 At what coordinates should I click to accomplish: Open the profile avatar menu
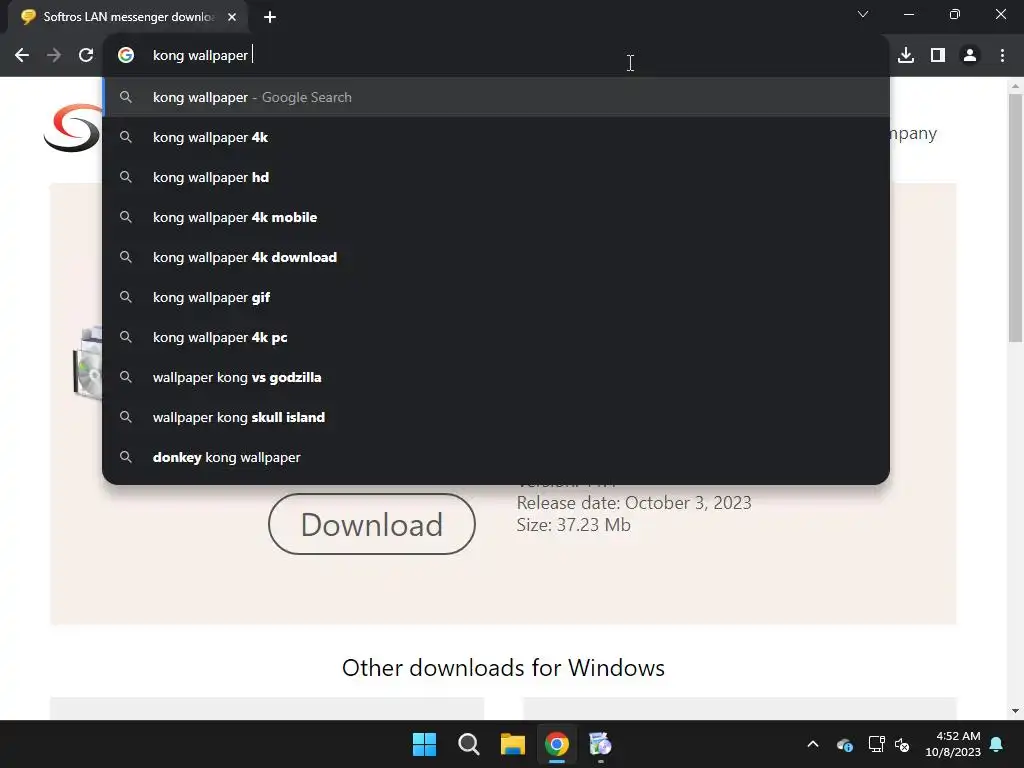tap(970, 56)
